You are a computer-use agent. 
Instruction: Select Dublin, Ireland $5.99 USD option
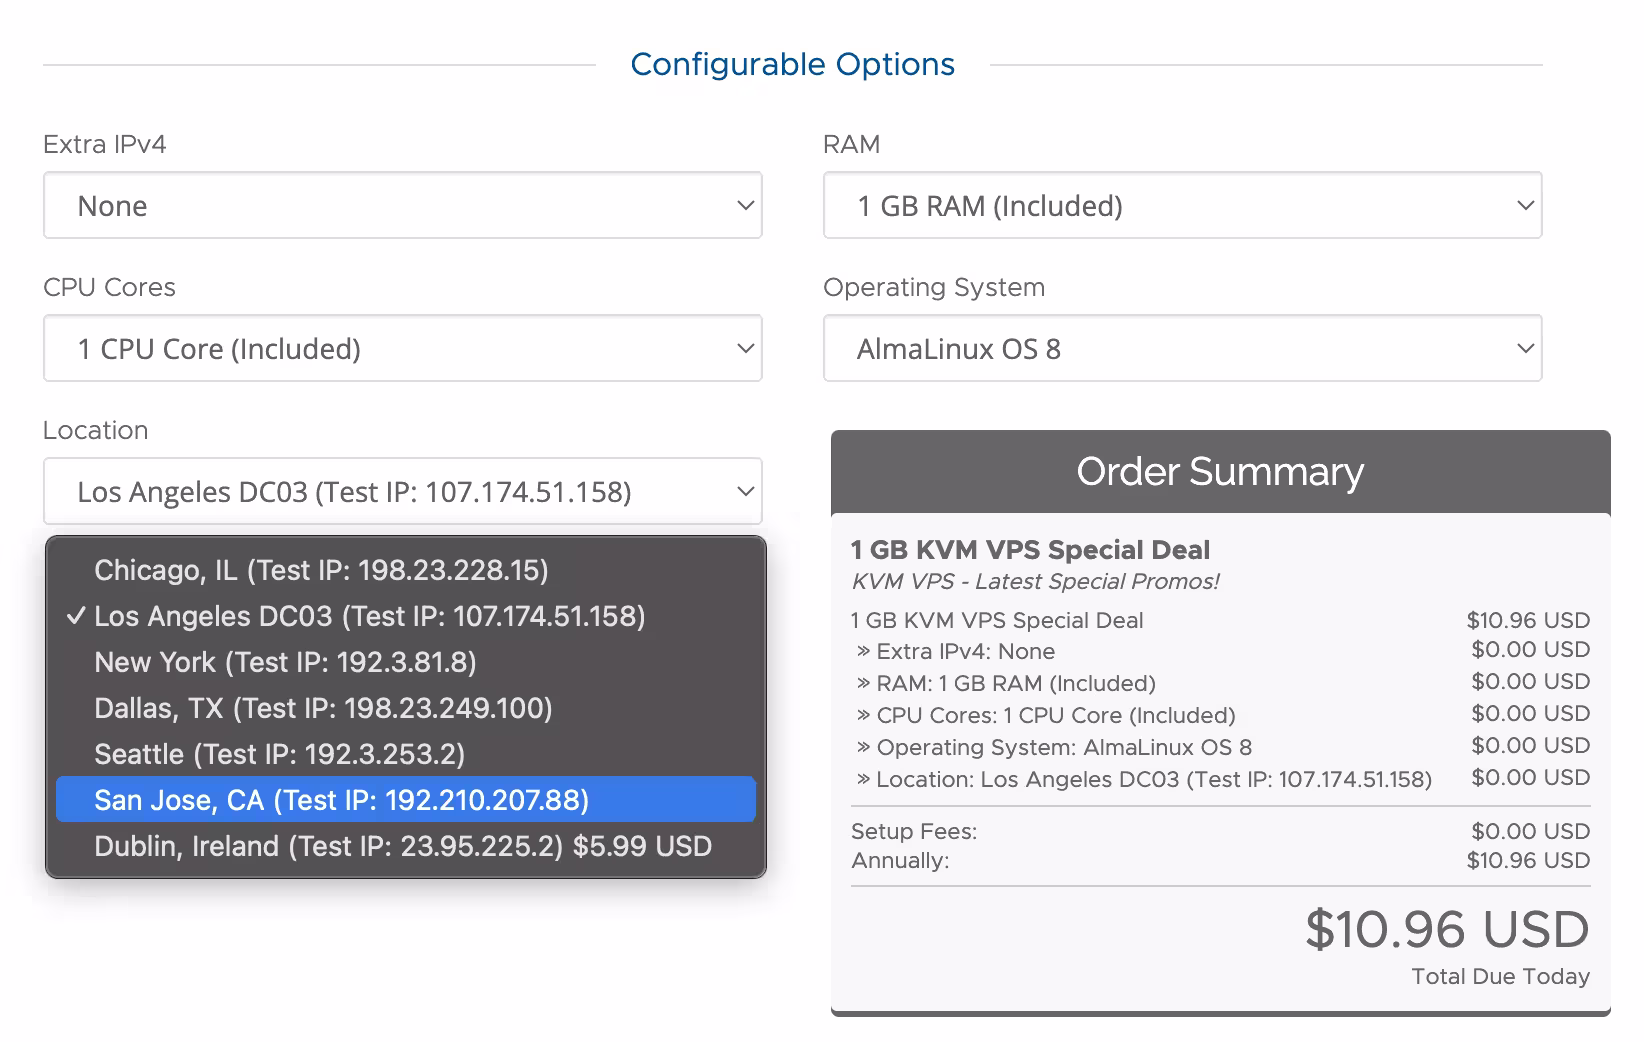pos(402,846)
